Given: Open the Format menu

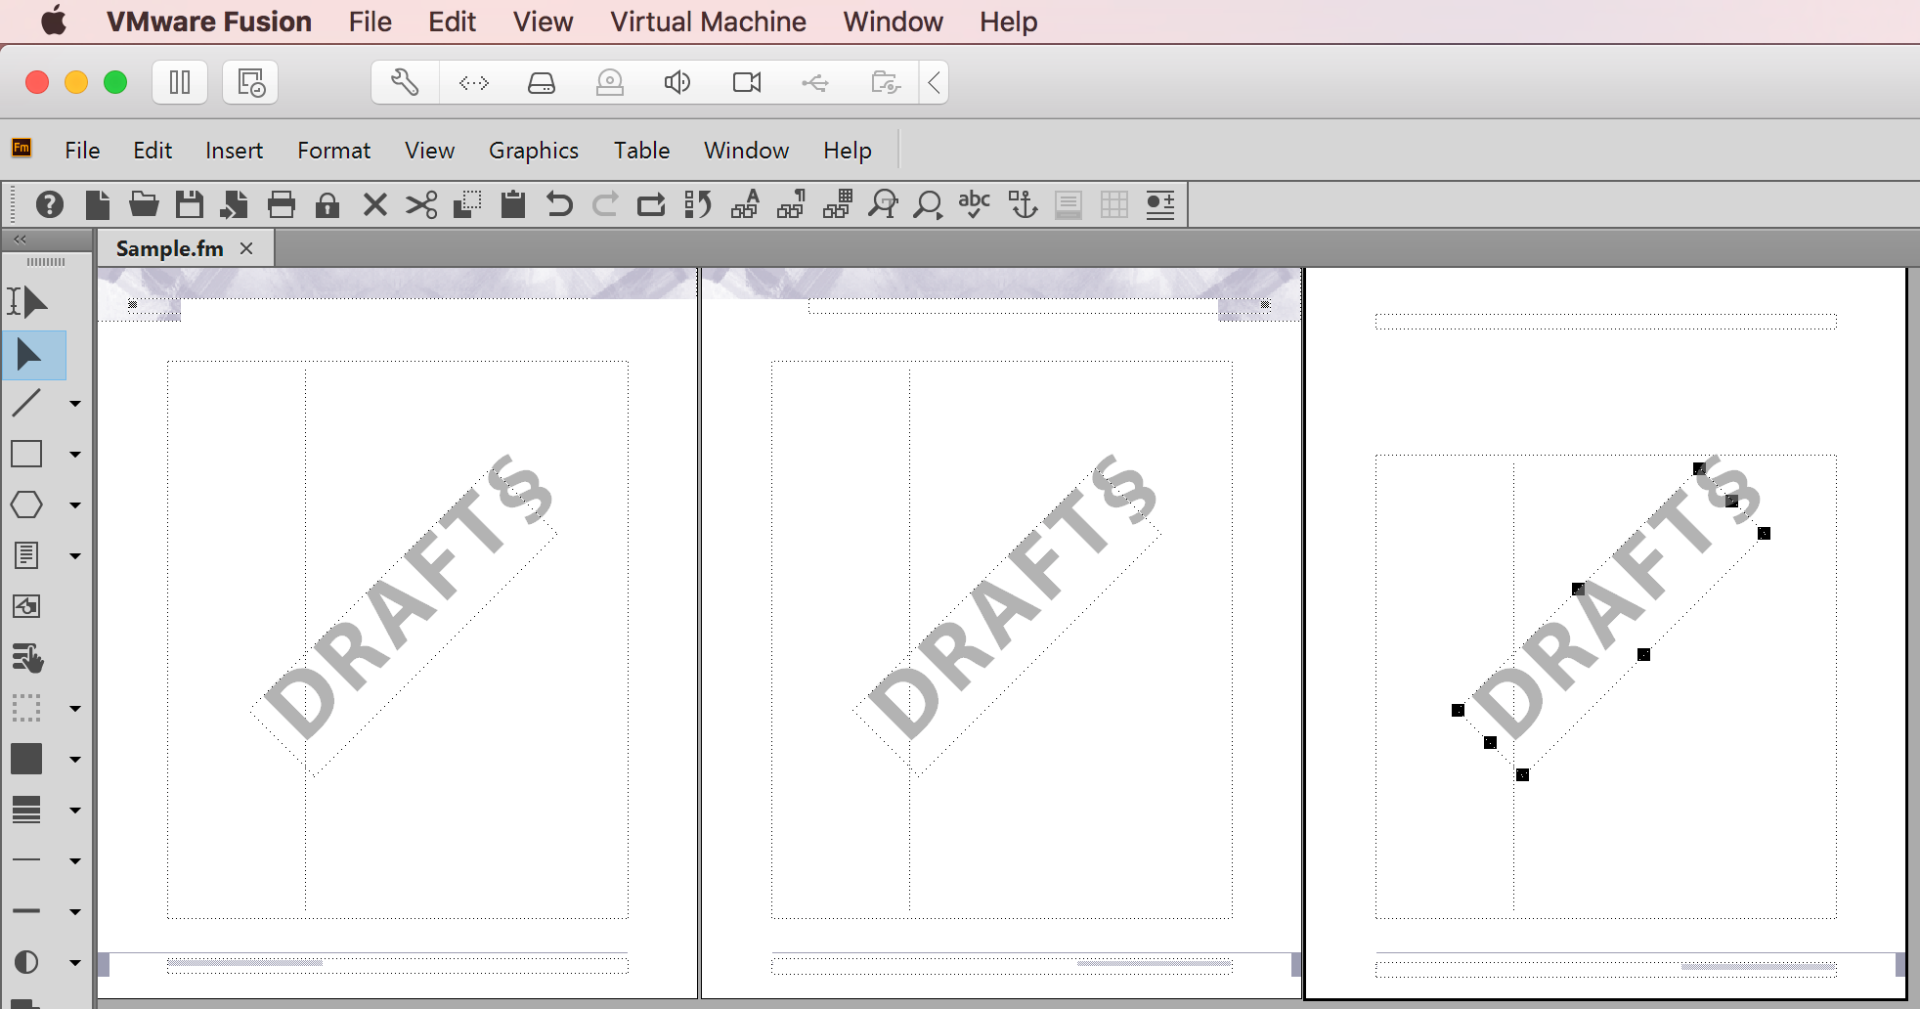Looking at the screenshot, I should pos(334,150).
